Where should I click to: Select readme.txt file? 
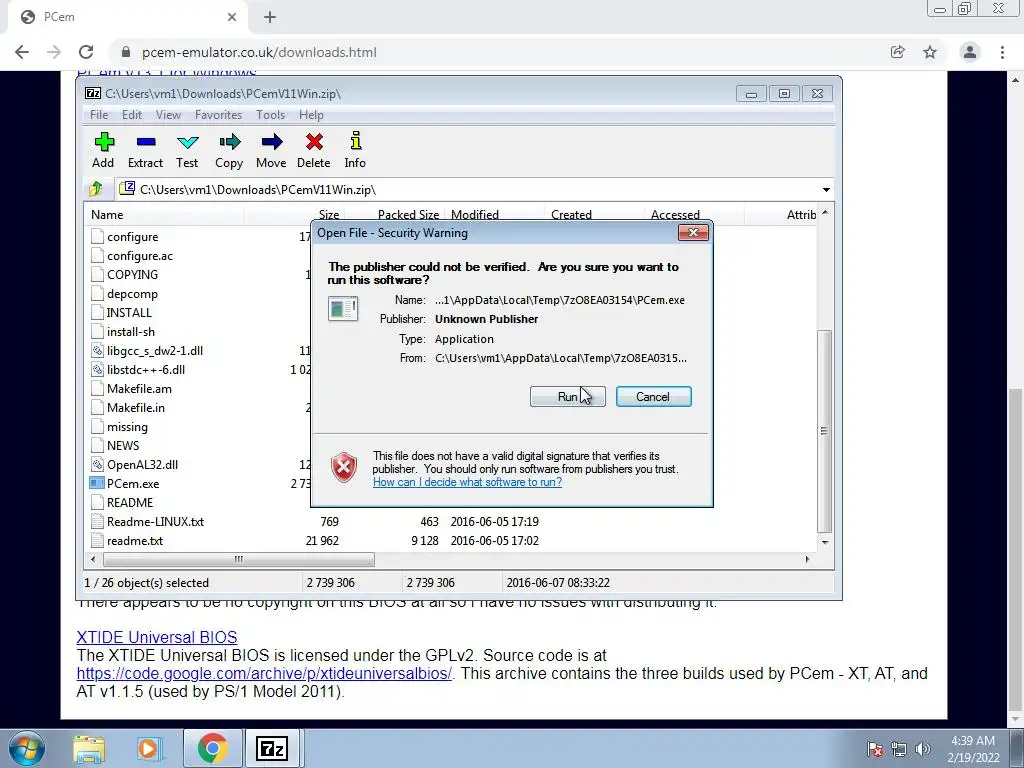[x=135, y=540]
